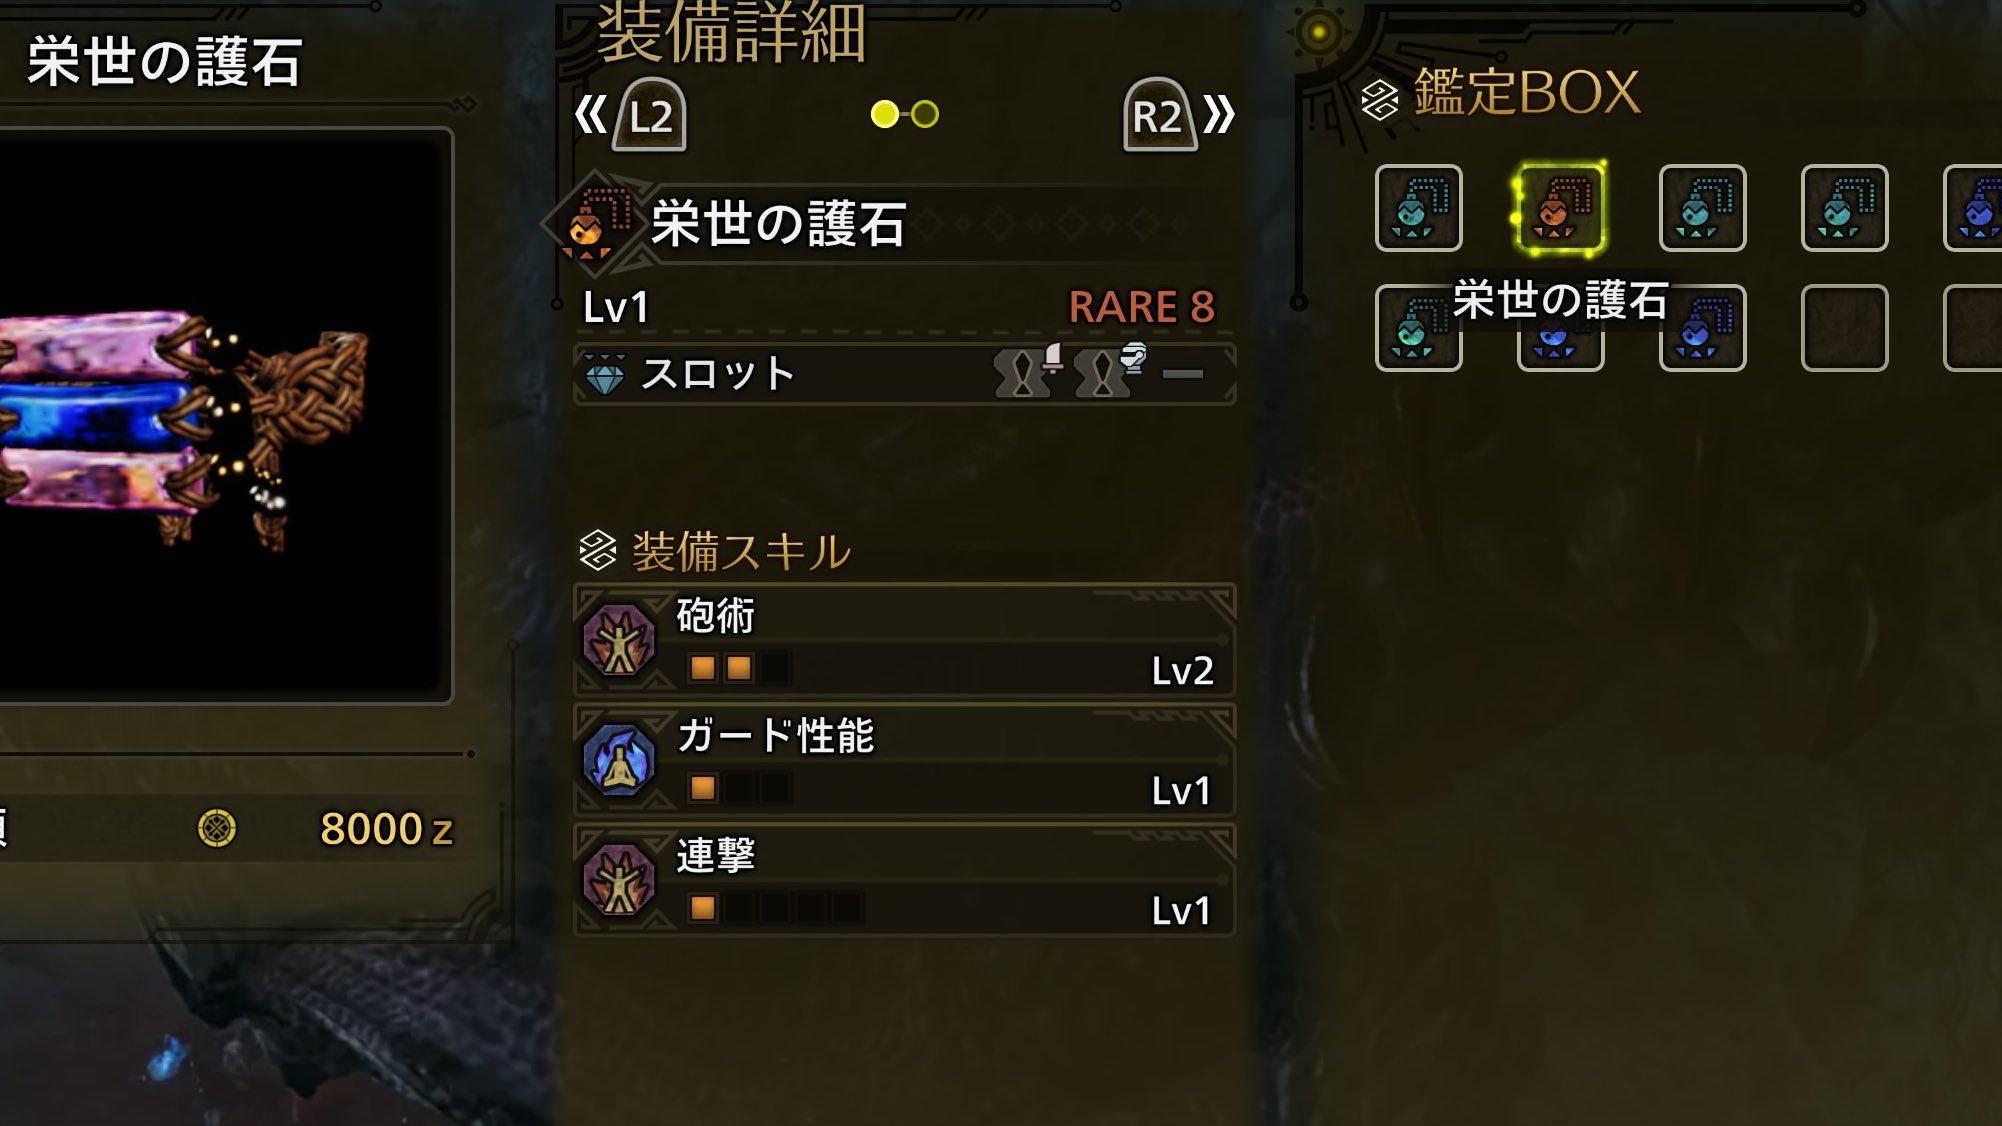Select the fourth teal talisman in top row

coord(1844,208)
